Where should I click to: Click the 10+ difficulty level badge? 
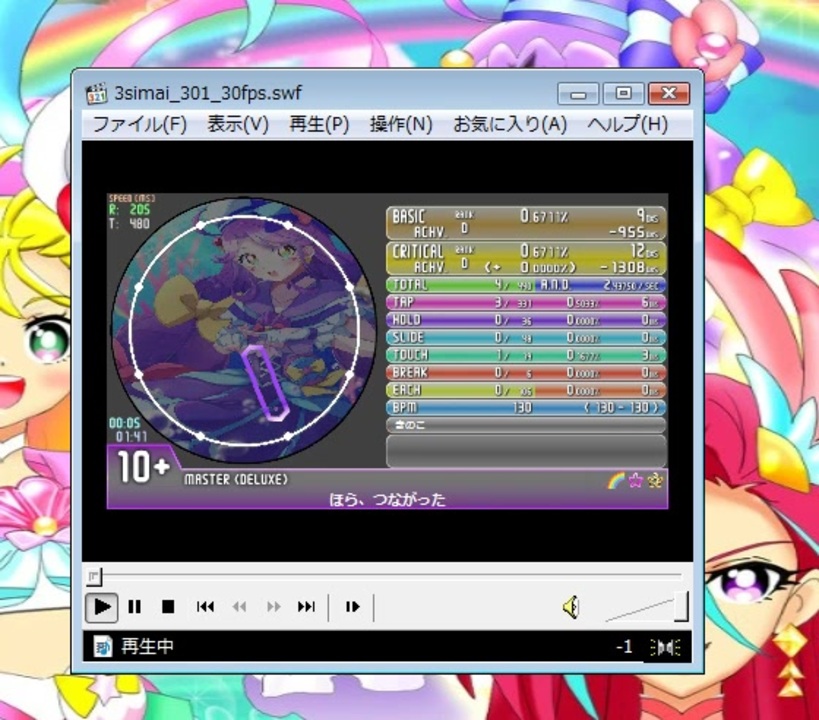pyautogui.click(x=143, y=466)
